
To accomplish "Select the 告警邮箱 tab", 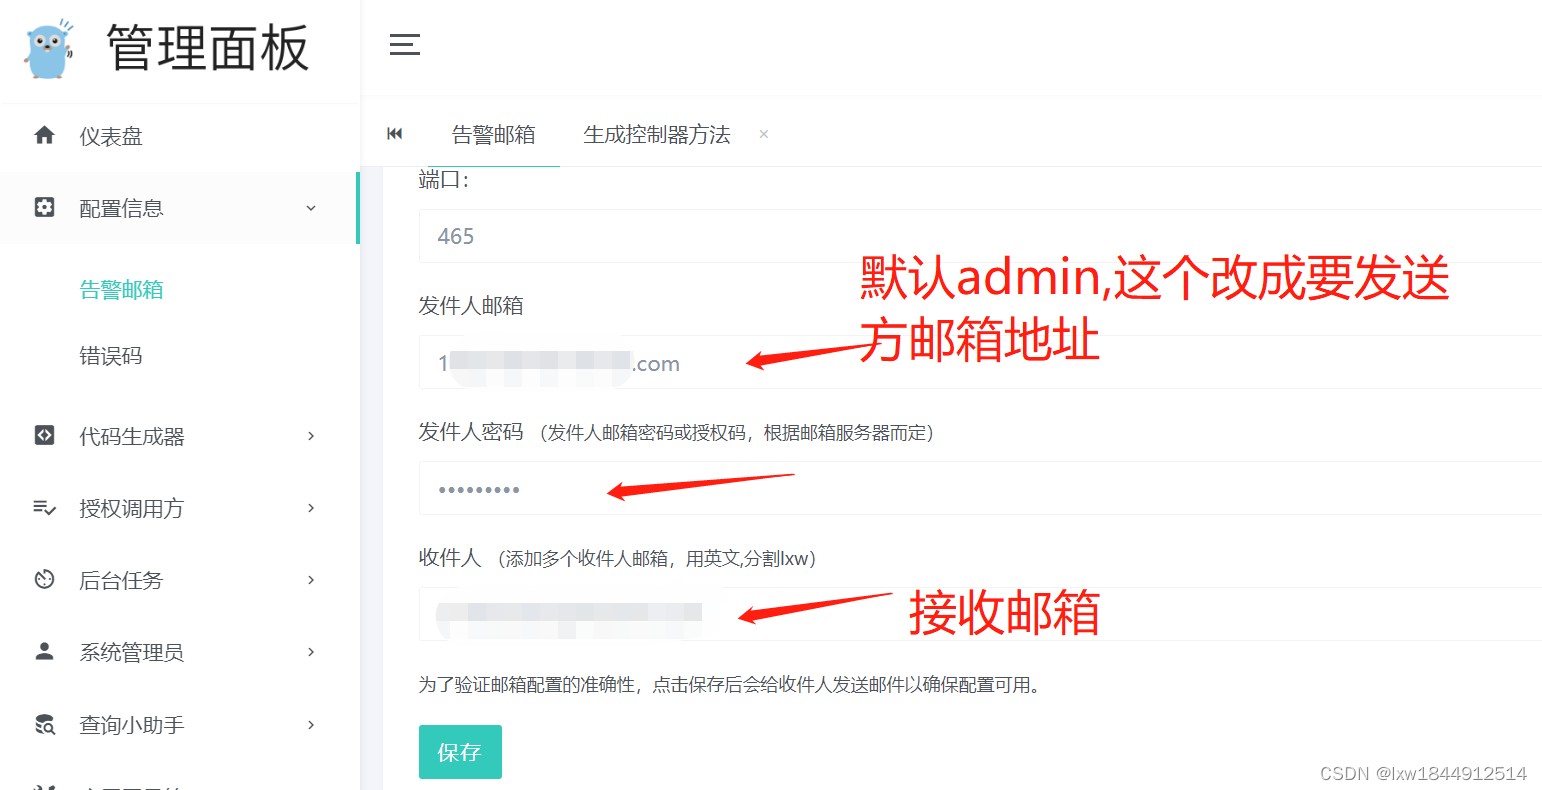I will (494, 135).
